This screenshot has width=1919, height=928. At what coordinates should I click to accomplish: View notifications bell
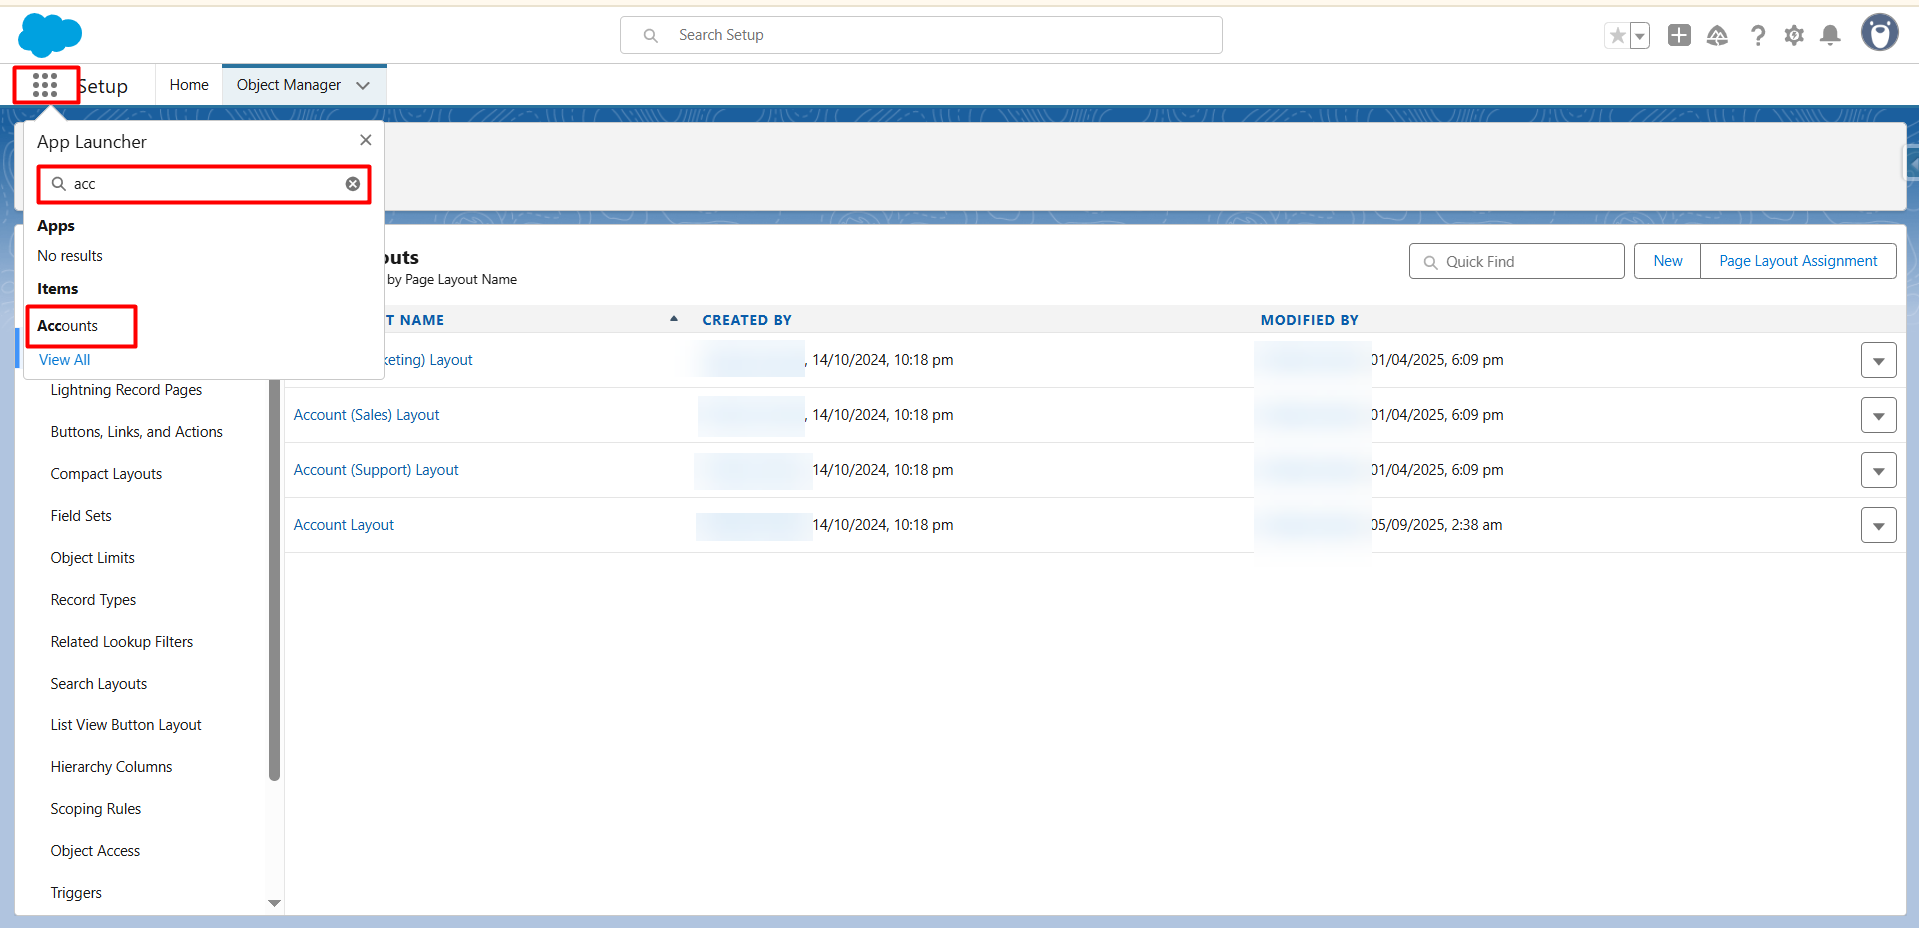coord(1830,35)
